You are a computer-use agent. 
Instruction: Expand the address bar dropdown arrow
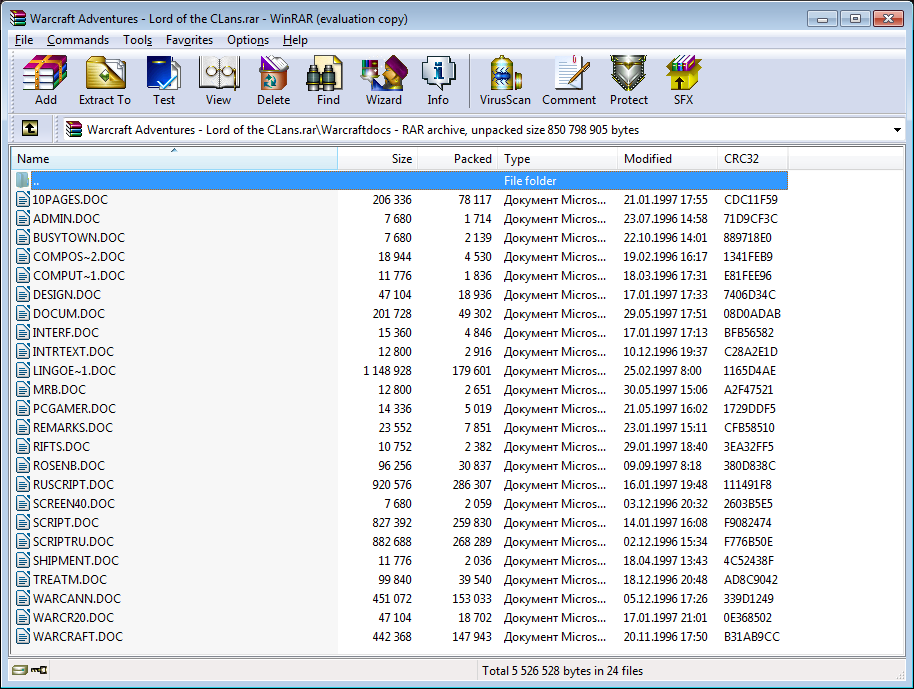[897, 129]
